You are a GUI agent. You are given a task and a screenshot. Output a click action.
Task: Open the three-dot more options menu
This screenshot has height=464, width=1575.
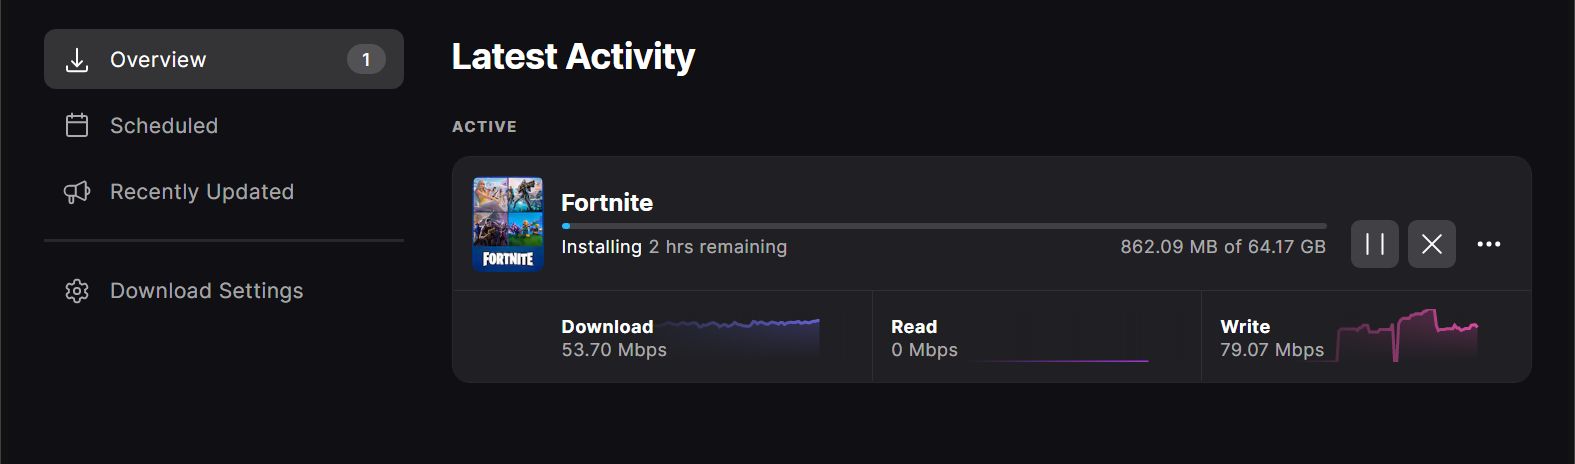click(1488, 244)
